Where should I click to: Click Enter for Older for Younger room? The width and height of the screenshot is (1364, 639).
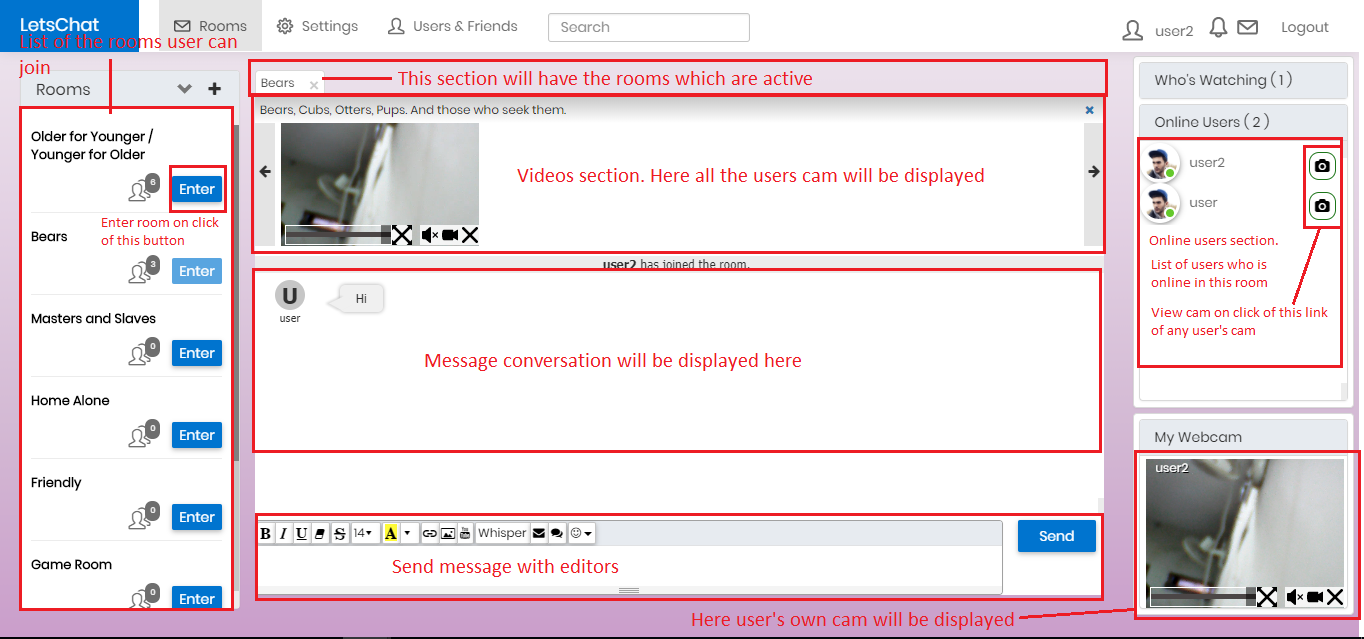tap(197, 189)
